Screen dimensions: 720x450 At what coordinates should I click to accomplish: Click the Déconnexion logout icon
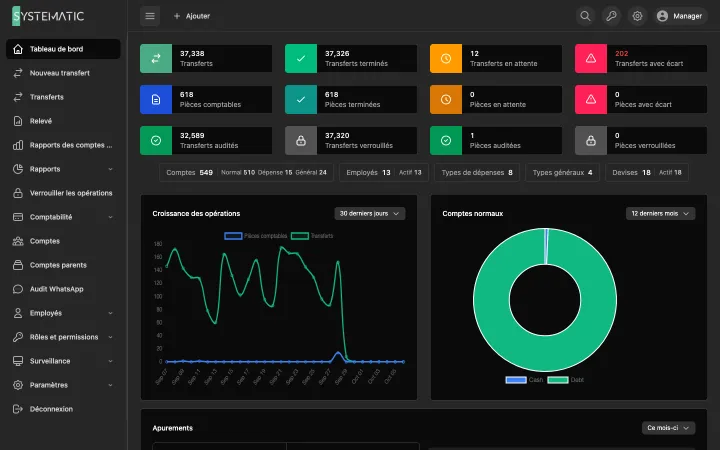(18, 409)
